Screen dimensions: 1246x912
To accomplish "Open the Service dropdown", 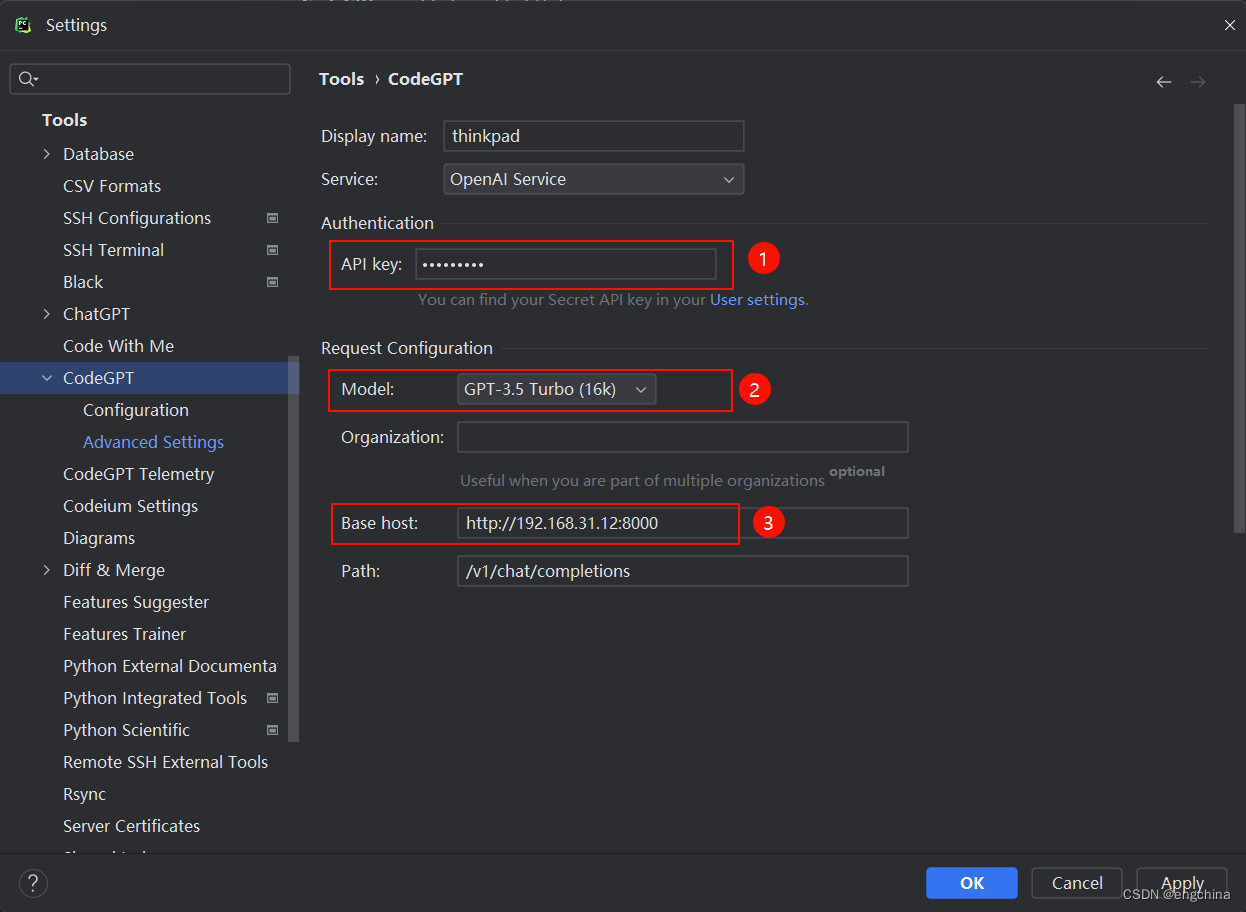I will pyautogui.click(x=594, y=179).
